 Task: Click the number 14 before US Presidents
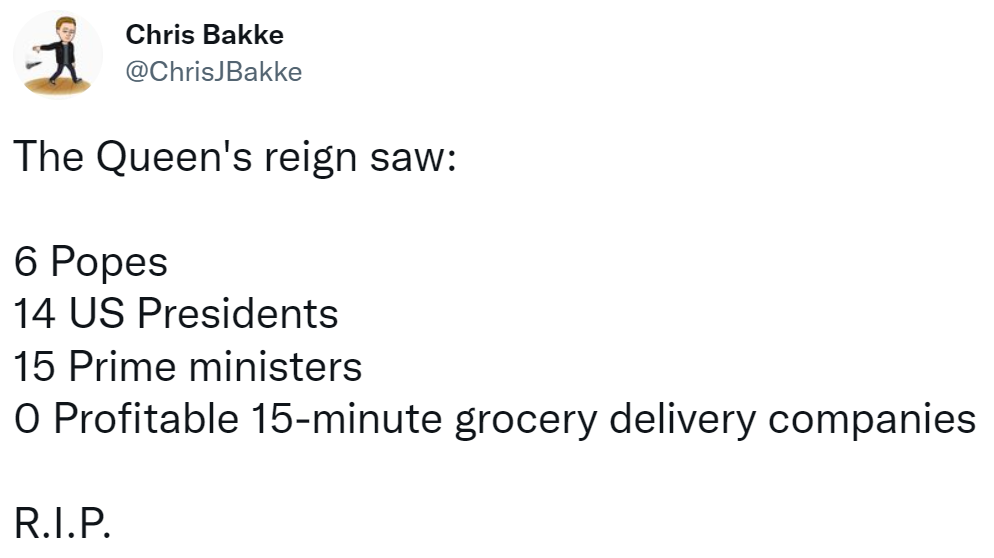34,315
